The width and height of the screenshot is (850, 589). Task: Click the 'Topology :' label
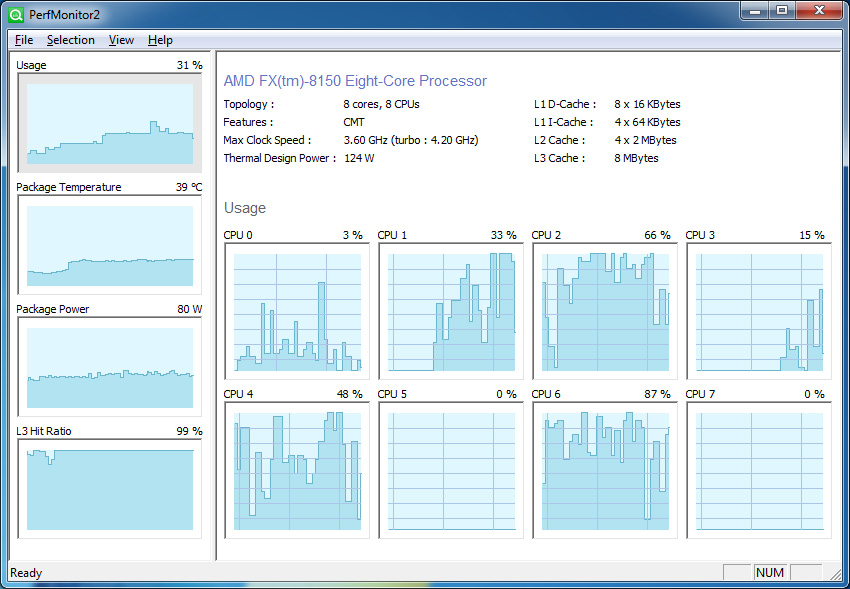249,104
